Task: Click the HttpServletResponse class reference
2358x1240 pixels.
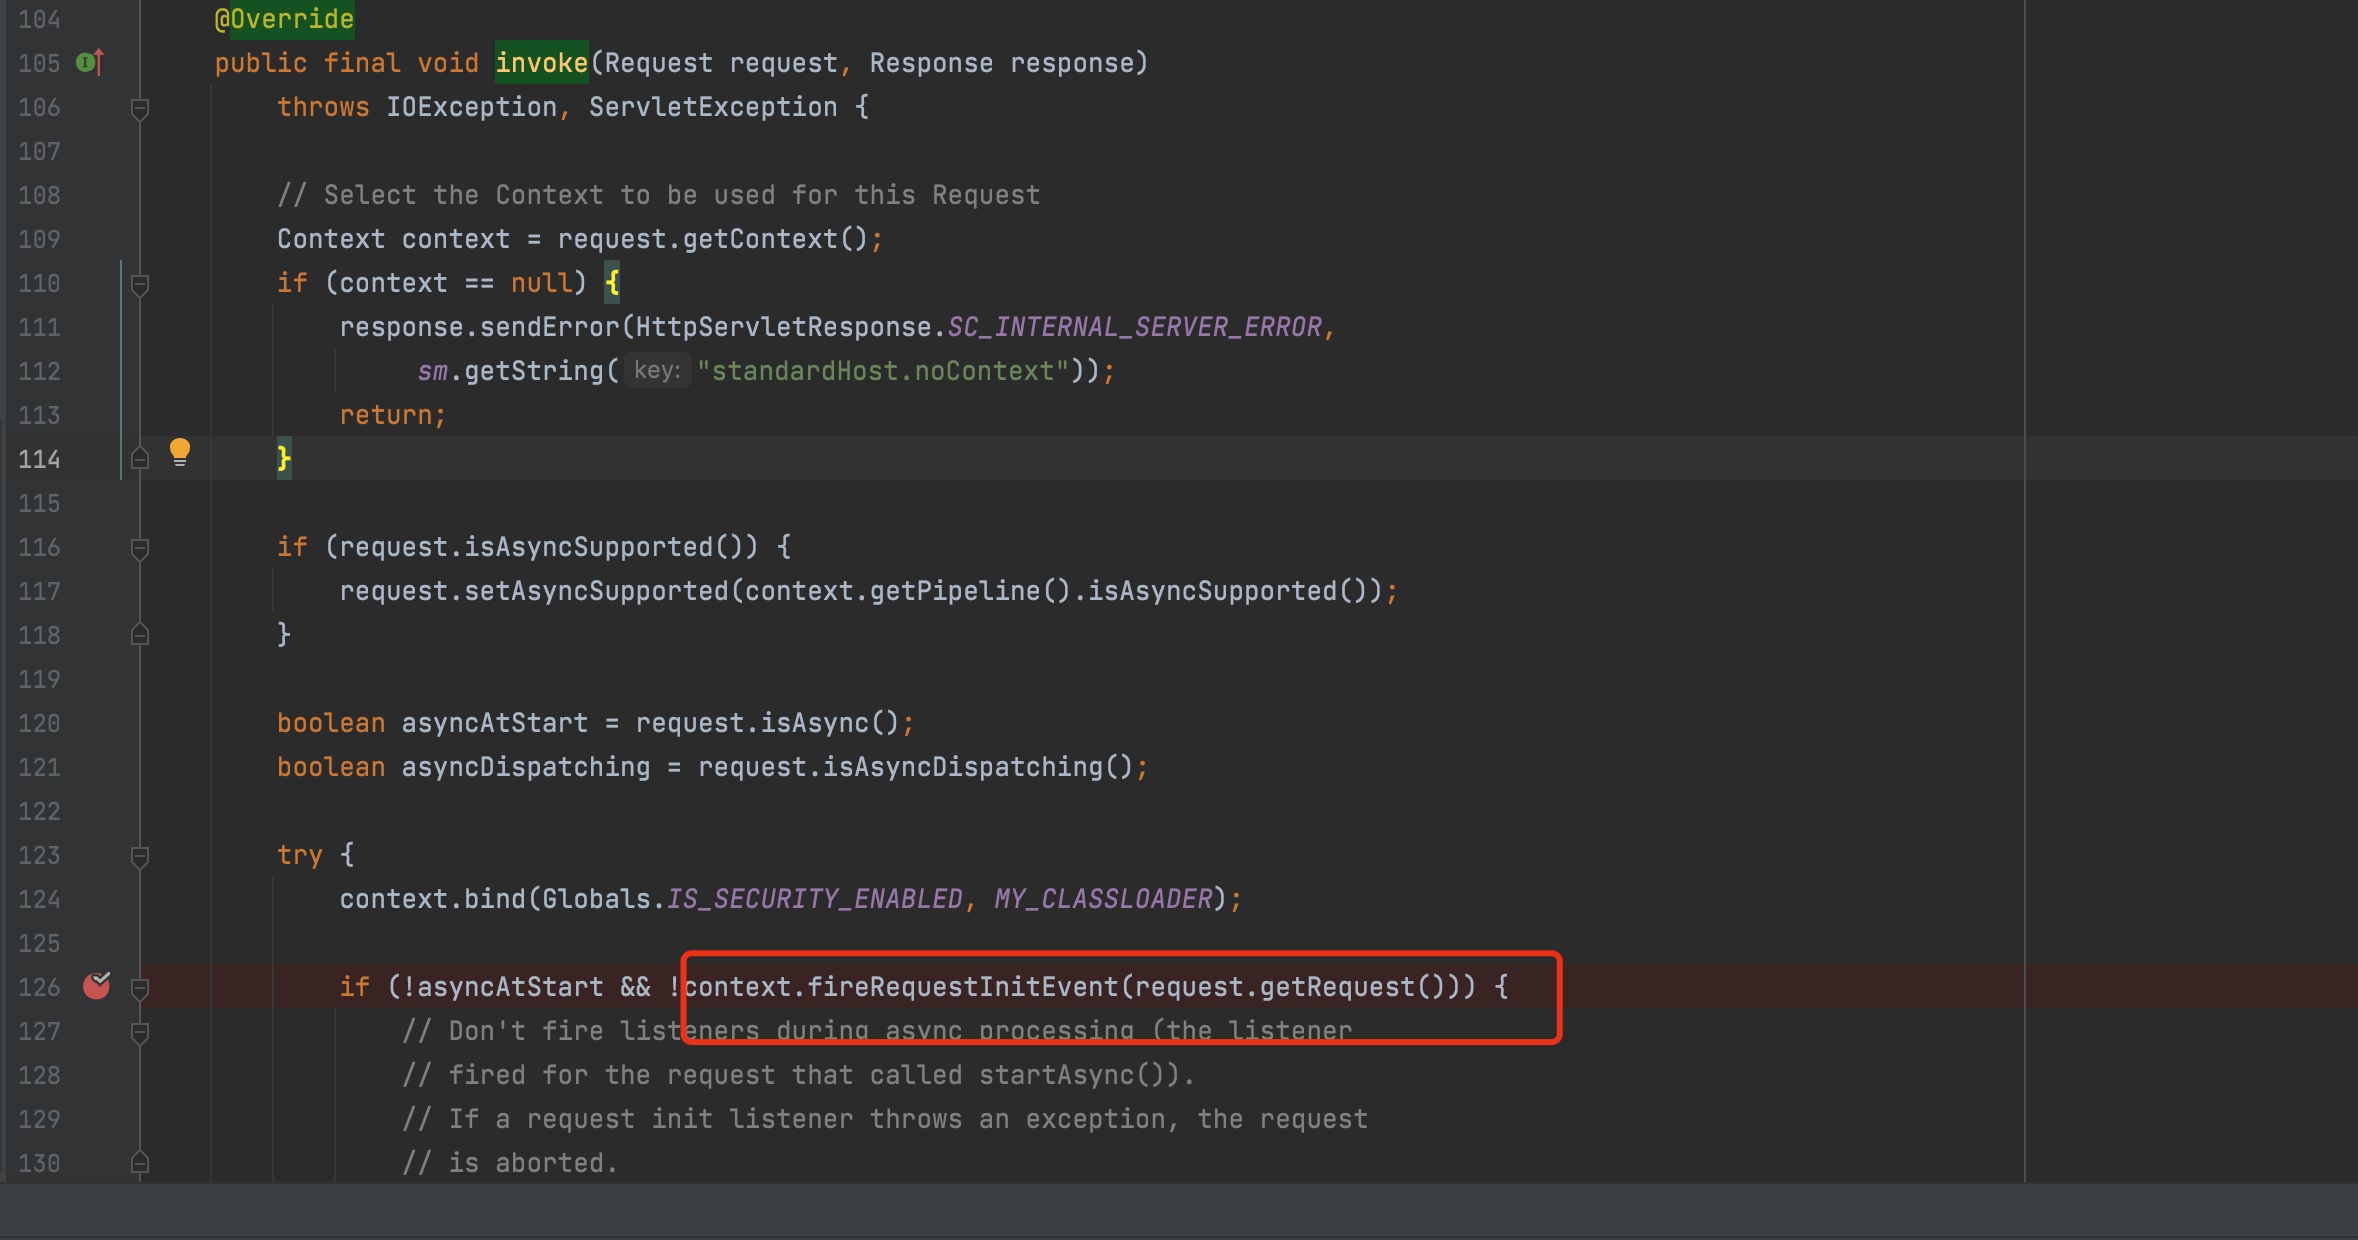Action: pos(783,327)
